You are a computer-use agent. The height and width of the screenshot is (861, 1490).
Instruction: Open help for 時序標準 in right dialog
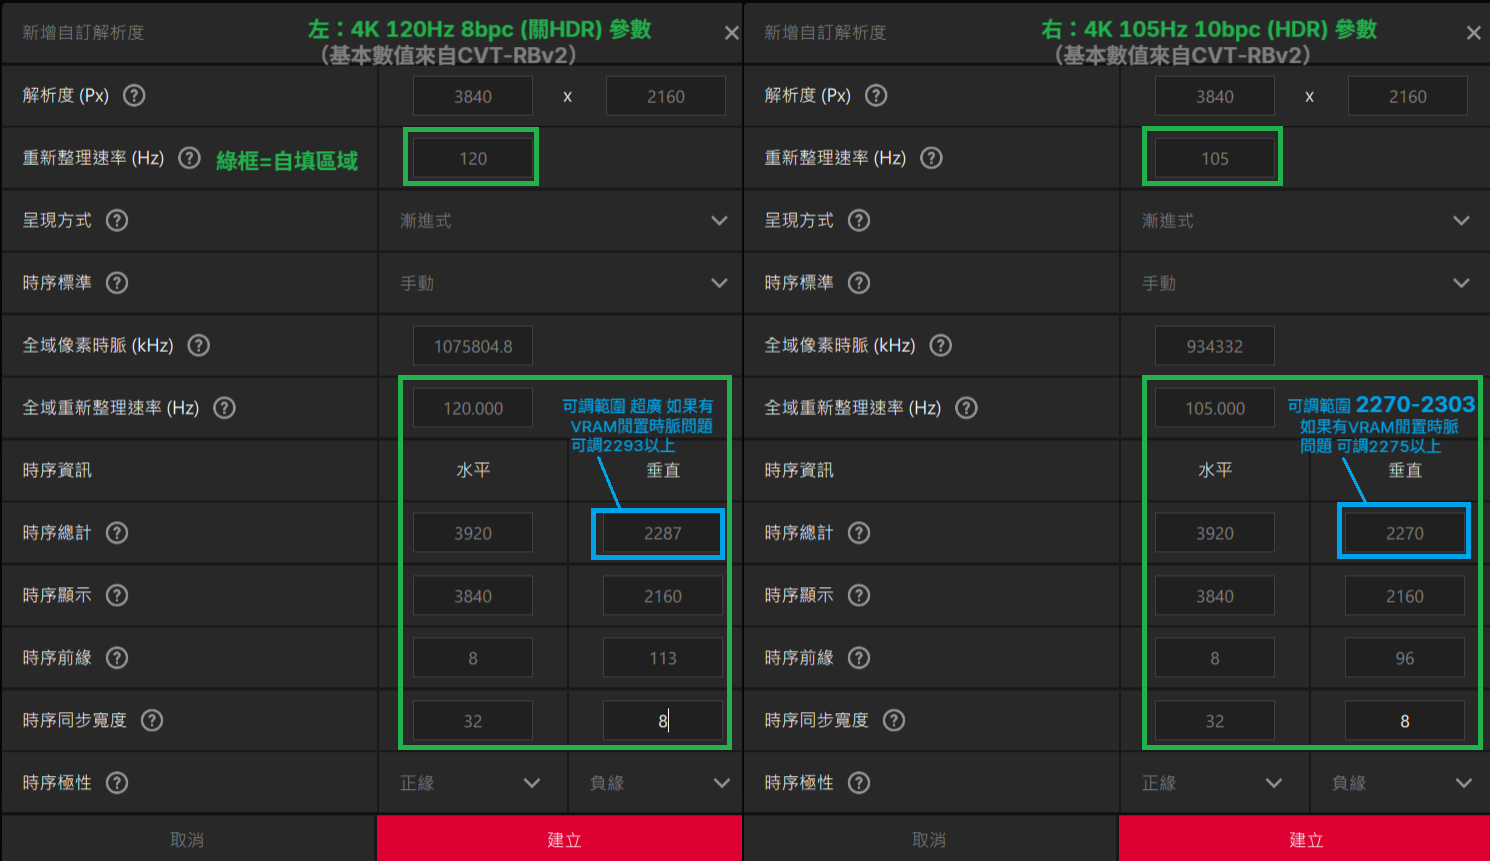(859, 283)
